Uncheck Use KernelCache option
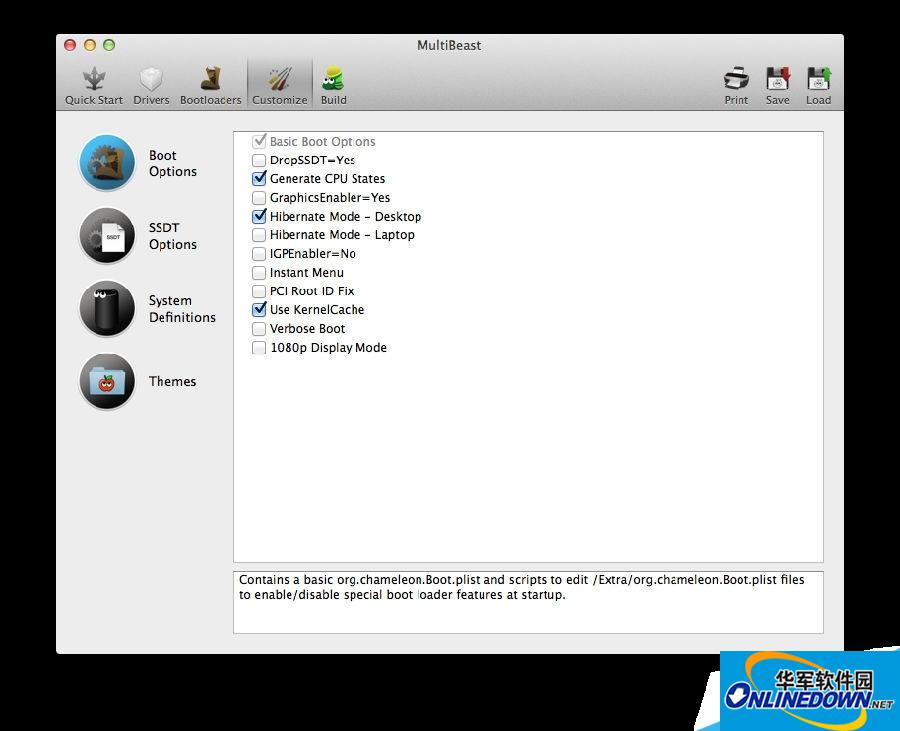Viewport: 900px width, 731px height. (260, 310)
